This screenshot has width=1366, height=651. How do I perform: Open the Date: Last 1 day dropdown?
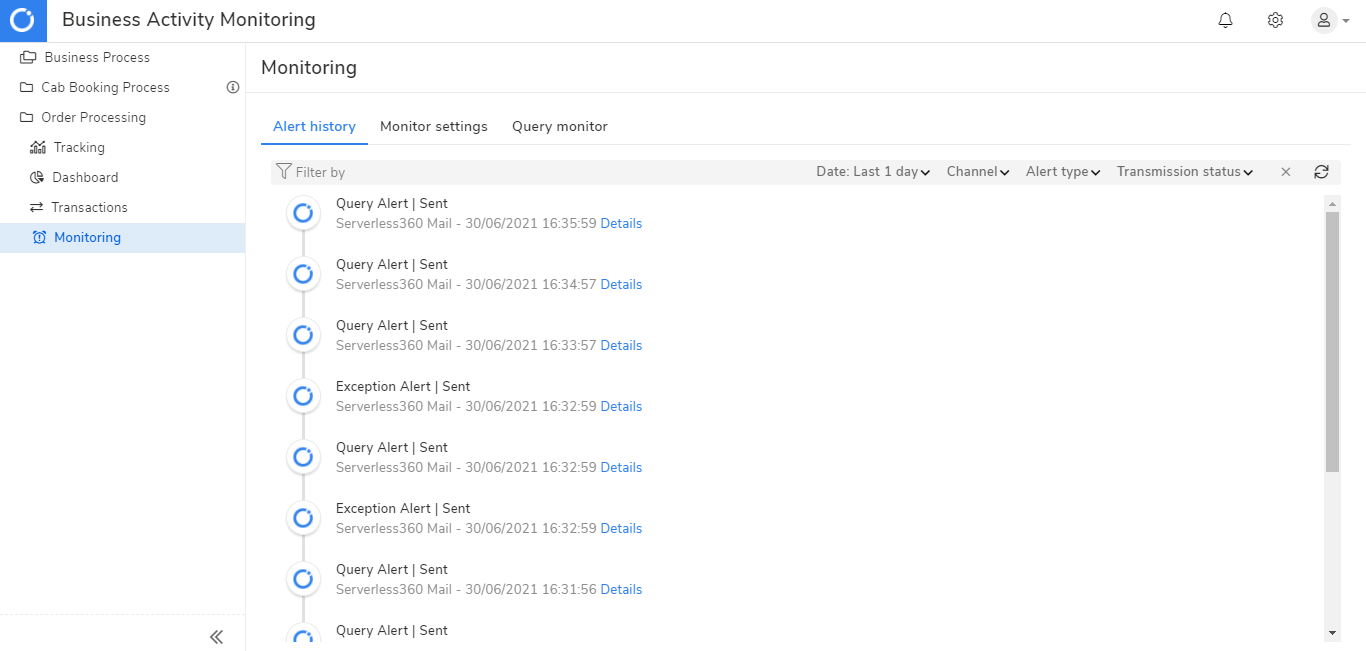click(873, 172)
